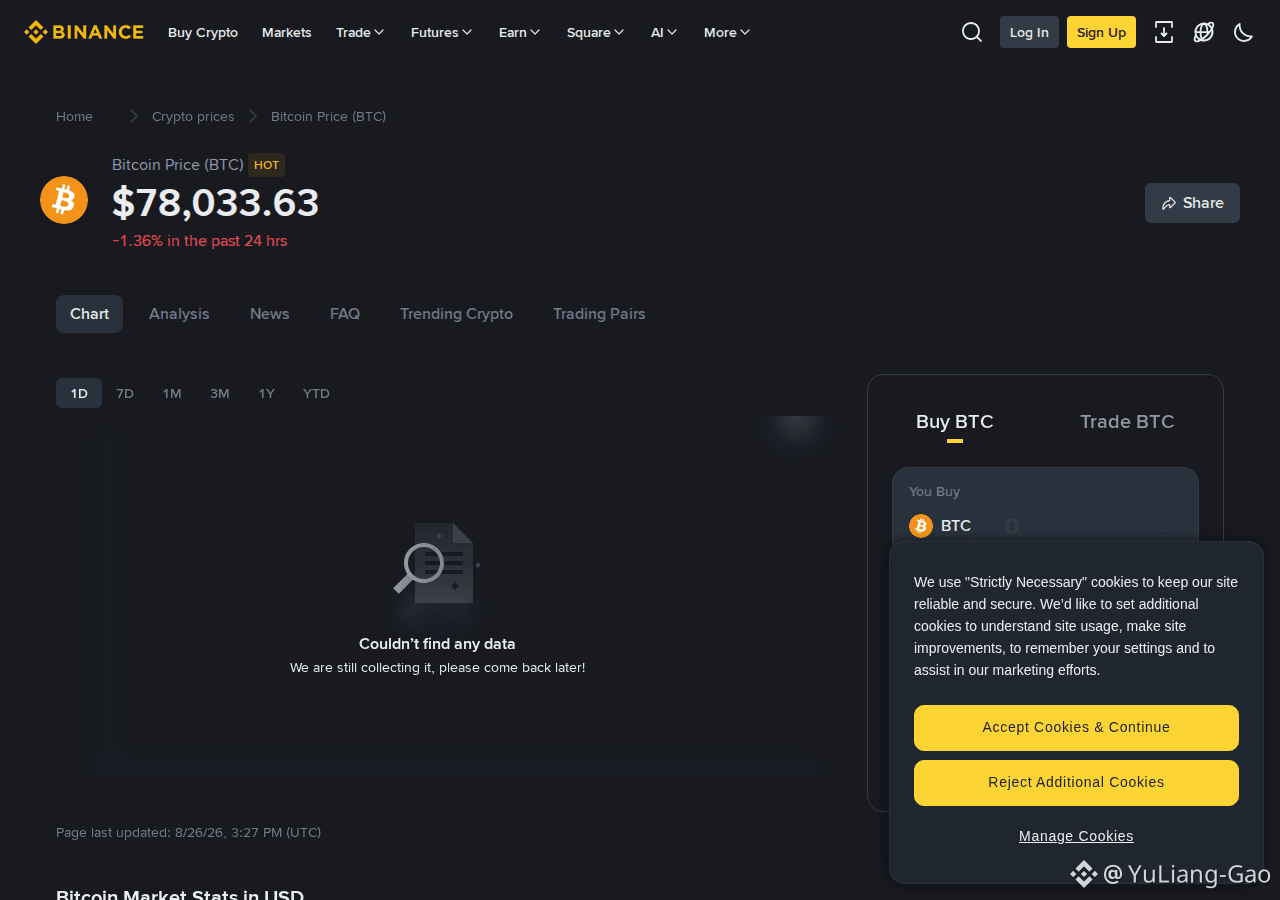Click the Share button

(1192, 203)
